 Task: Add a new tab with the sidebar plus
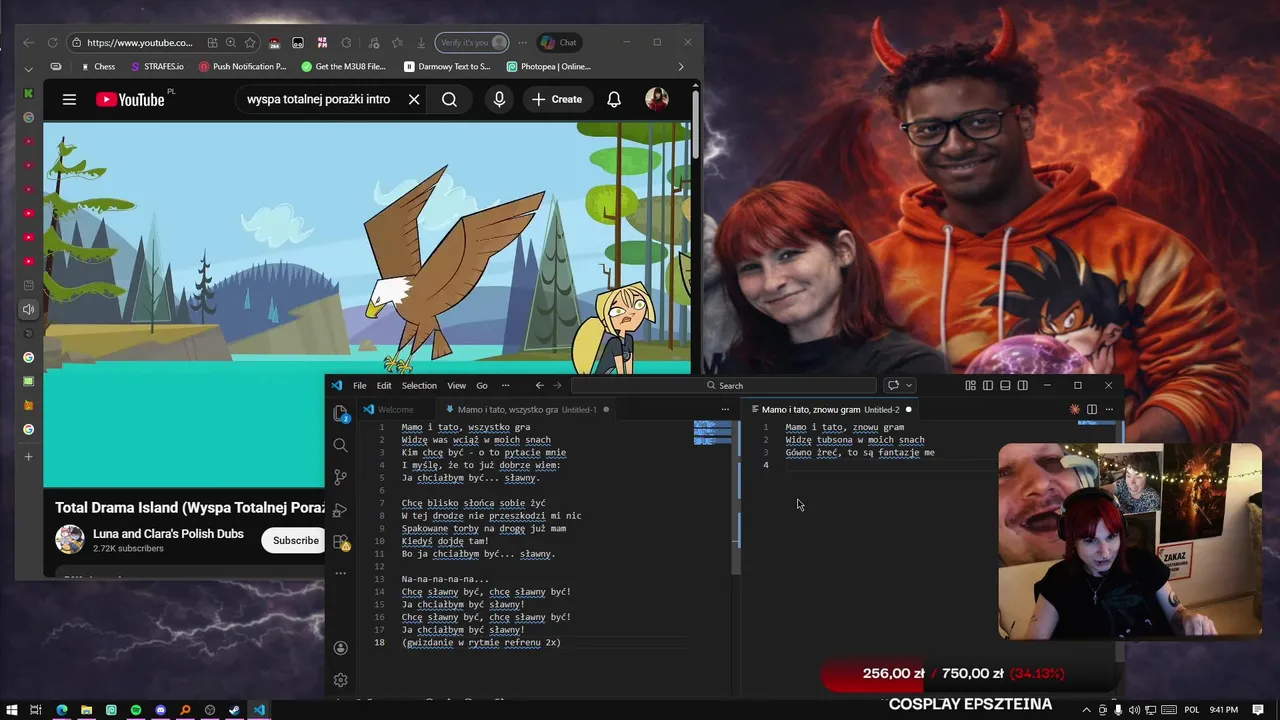click(x=28, y=456)
